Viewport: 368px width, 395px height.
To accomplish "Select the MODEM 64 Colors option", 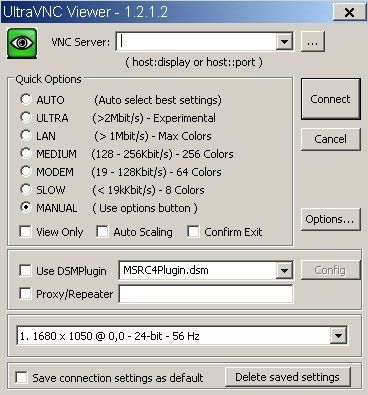I will (x=26, y=171).
